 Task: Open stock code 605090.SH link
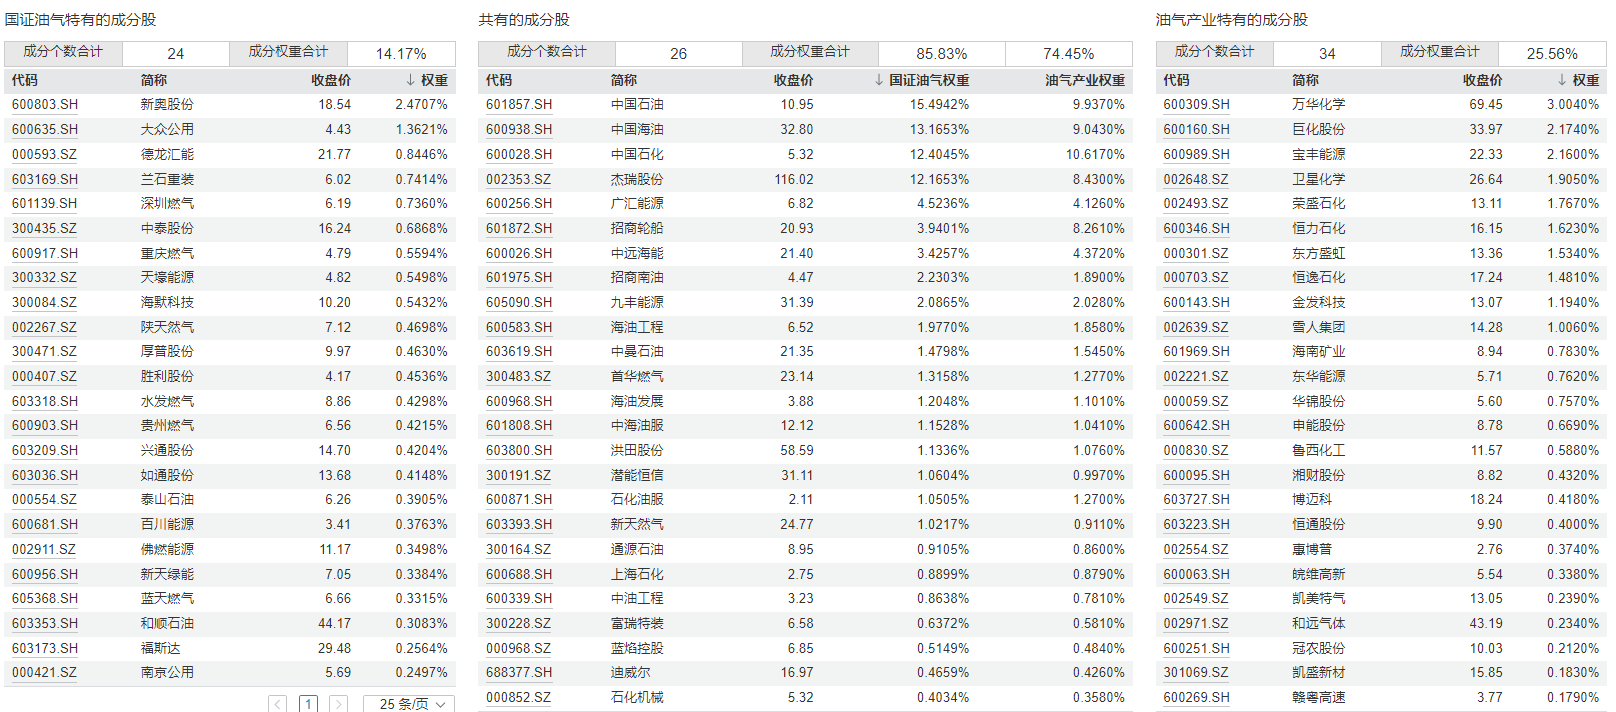(x=519, y=302)
